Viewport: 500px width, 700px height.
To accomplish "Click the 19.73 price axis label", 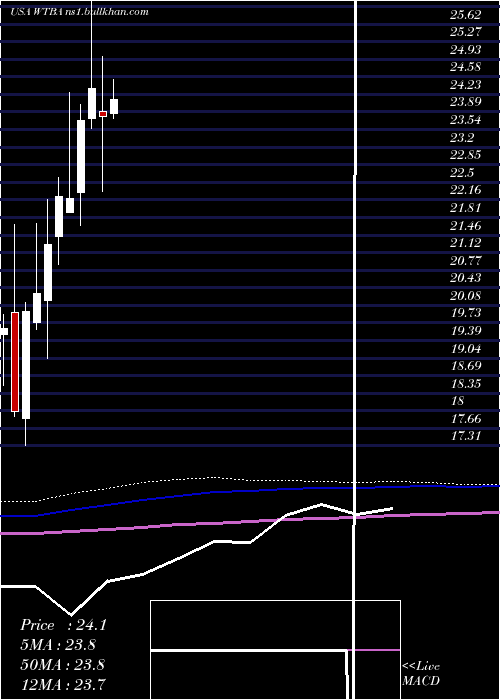I will pyautogui.click(x=466, y=313).
